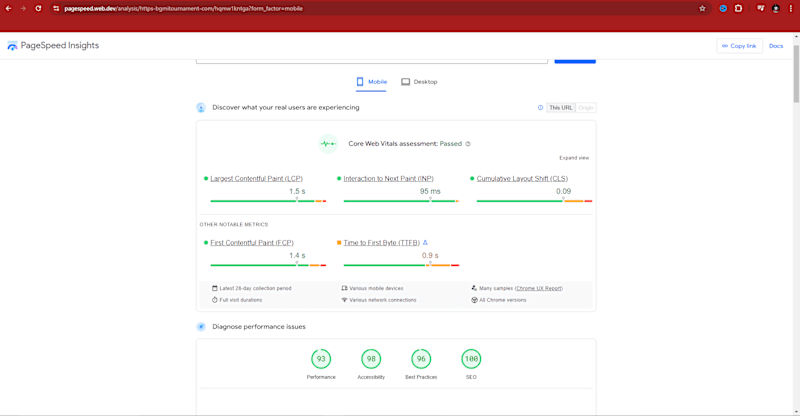Click the help icon next to Passed
Viewport: 800px width, 416px height.
[x=468, y=144]
